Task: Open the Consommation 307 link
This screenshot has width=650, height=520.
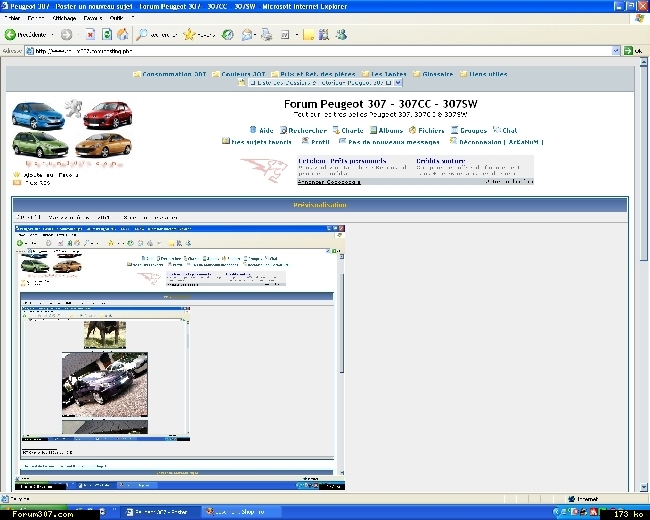Action: (x=174, y=74)
